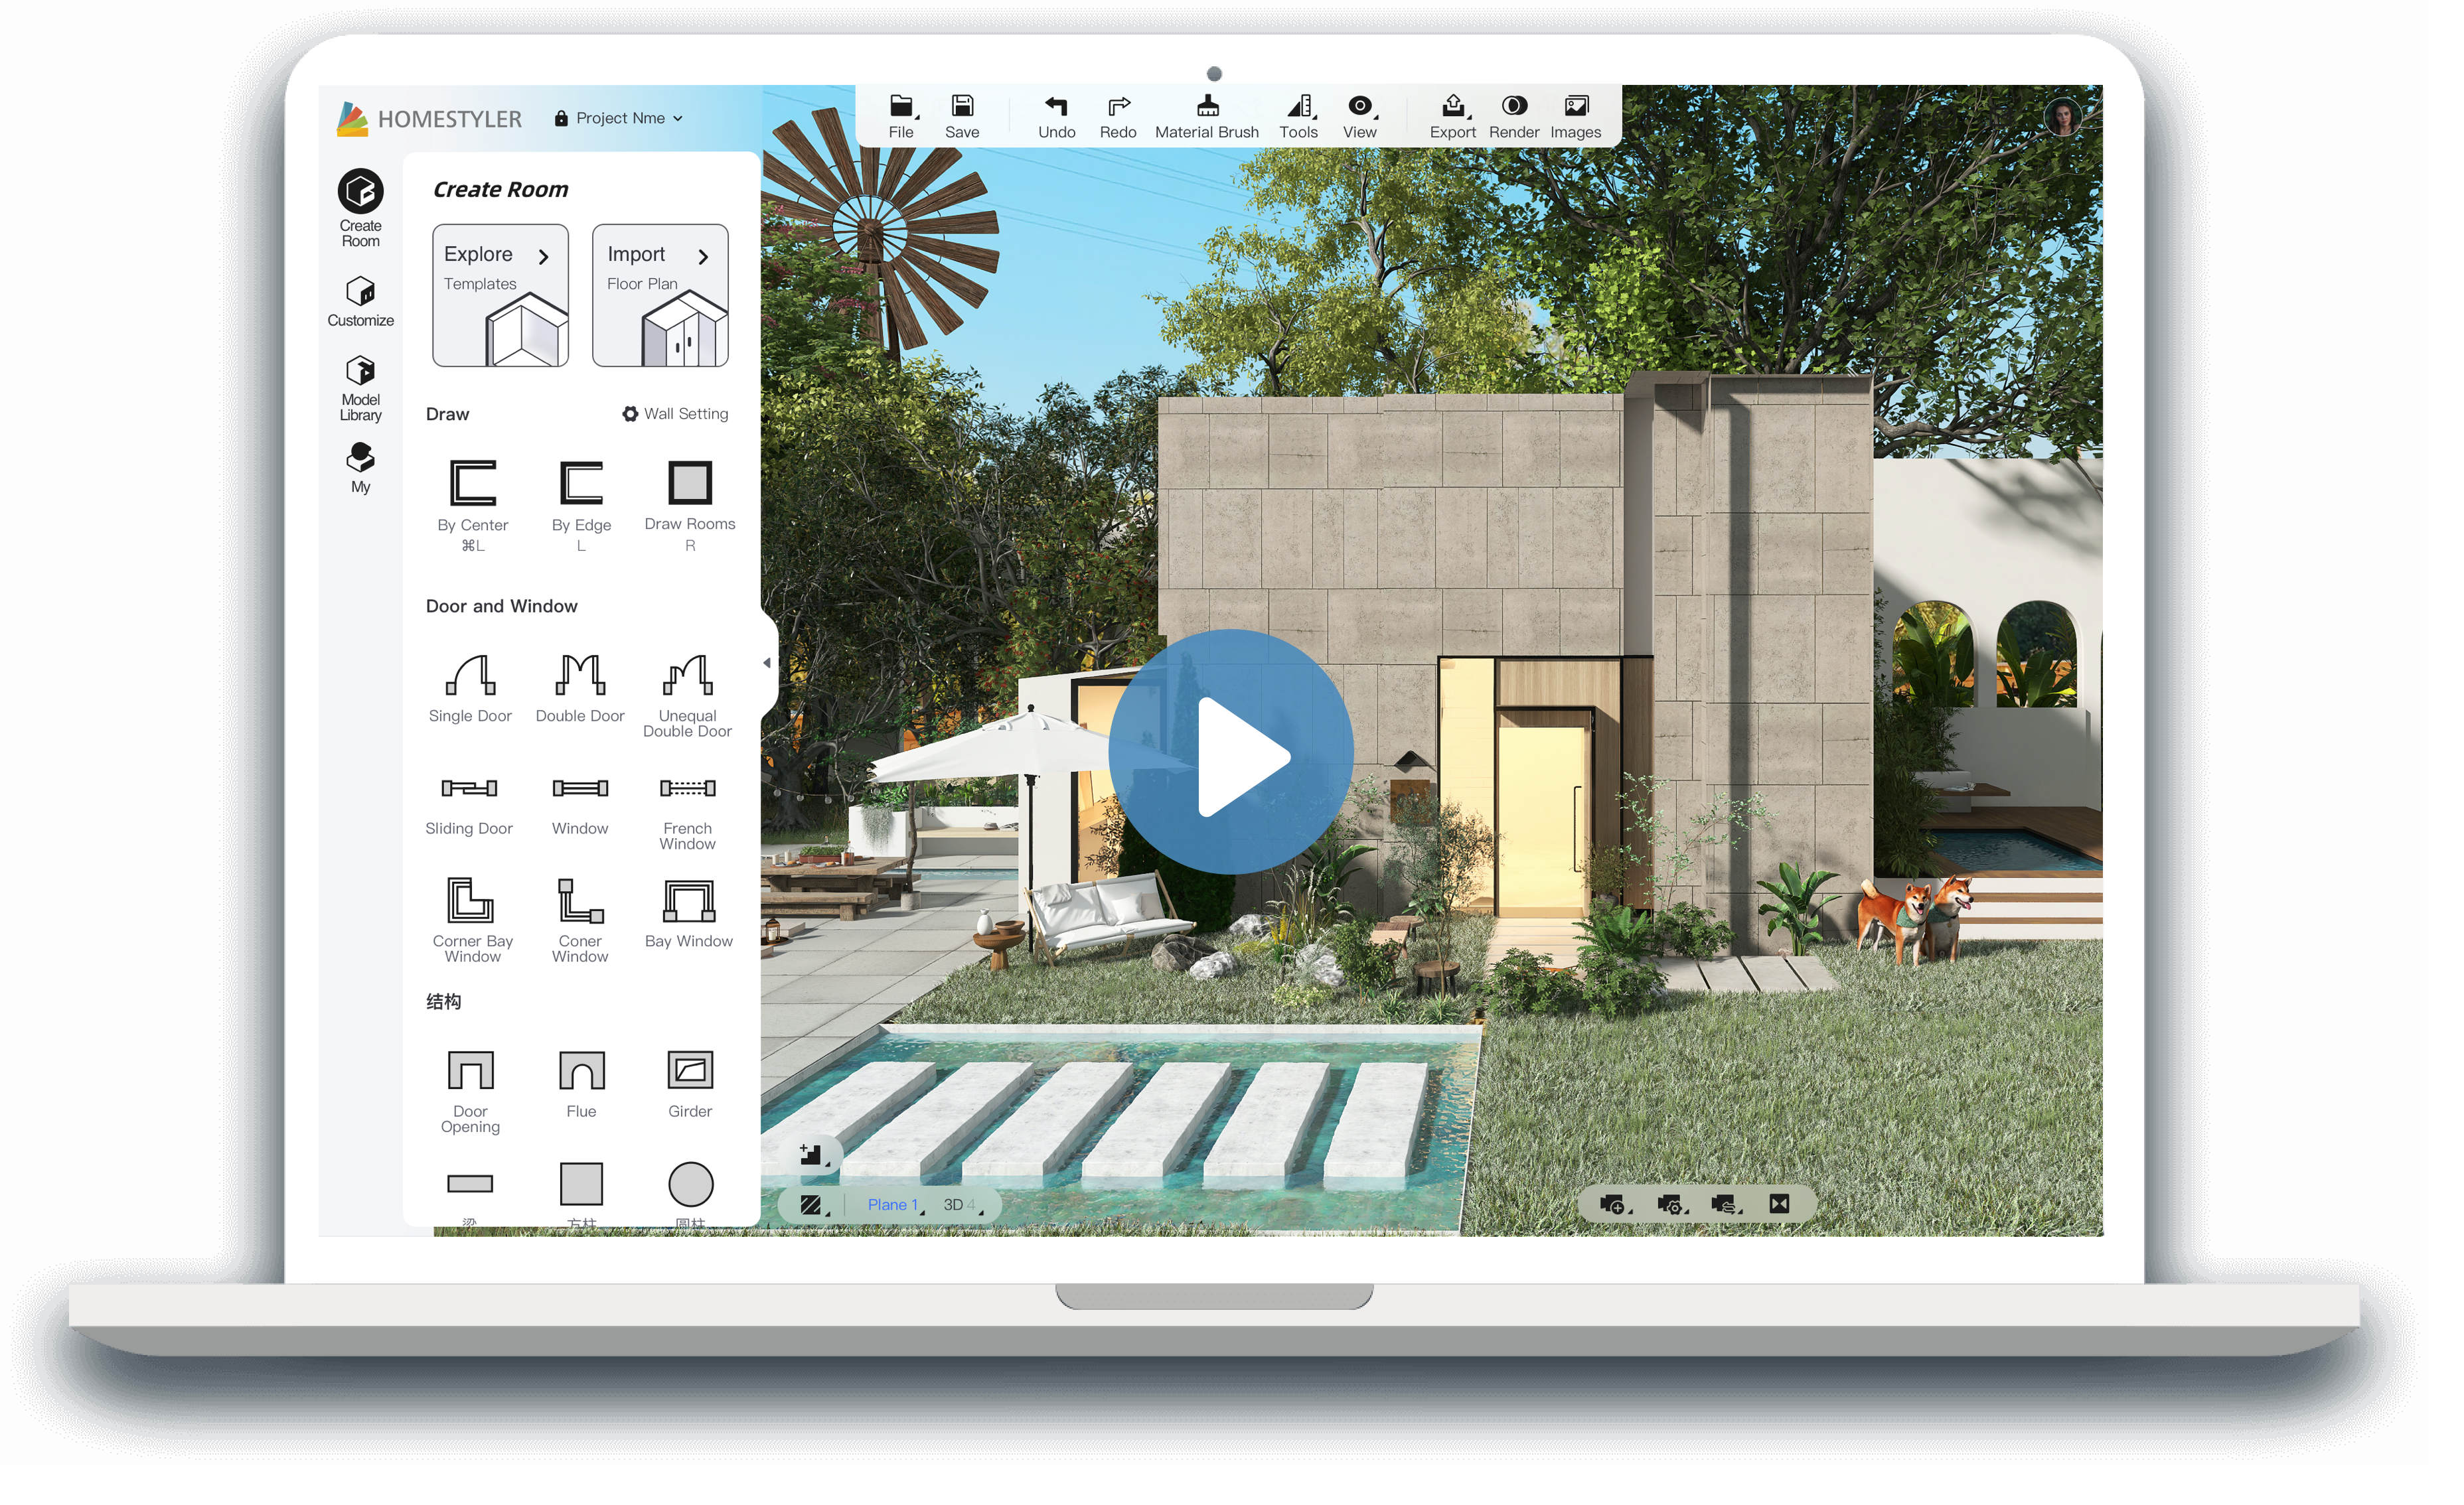Play the preview video
Viewport: 2464px width, 1505px height.
(1232, 757)
